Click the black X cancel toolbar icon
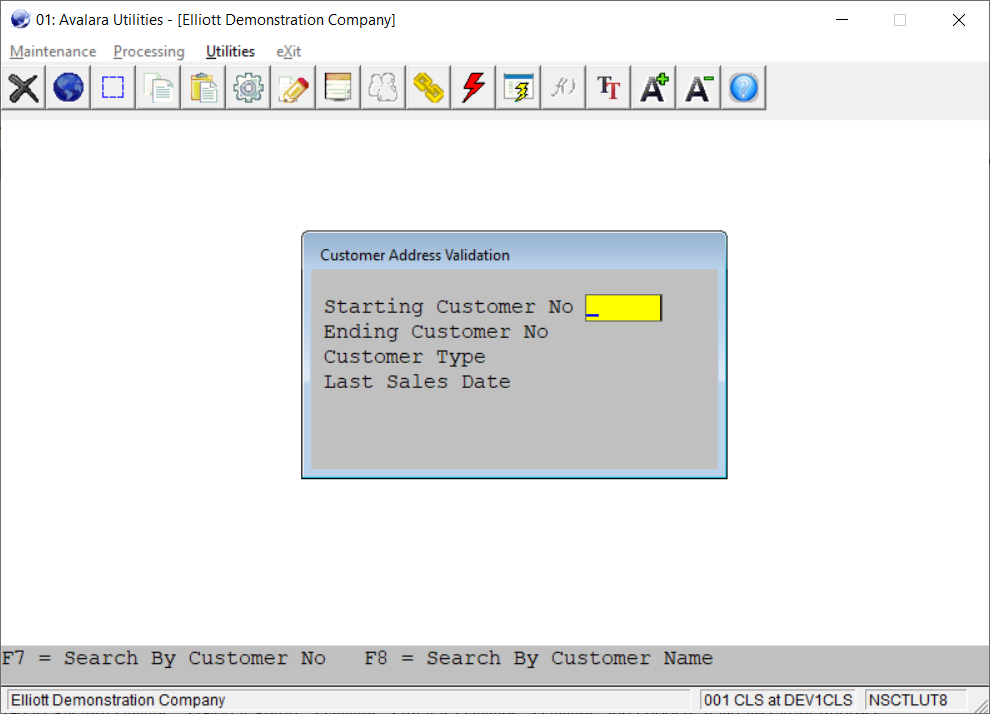Viewport: 990px width, 714px height. pos(23,88)
